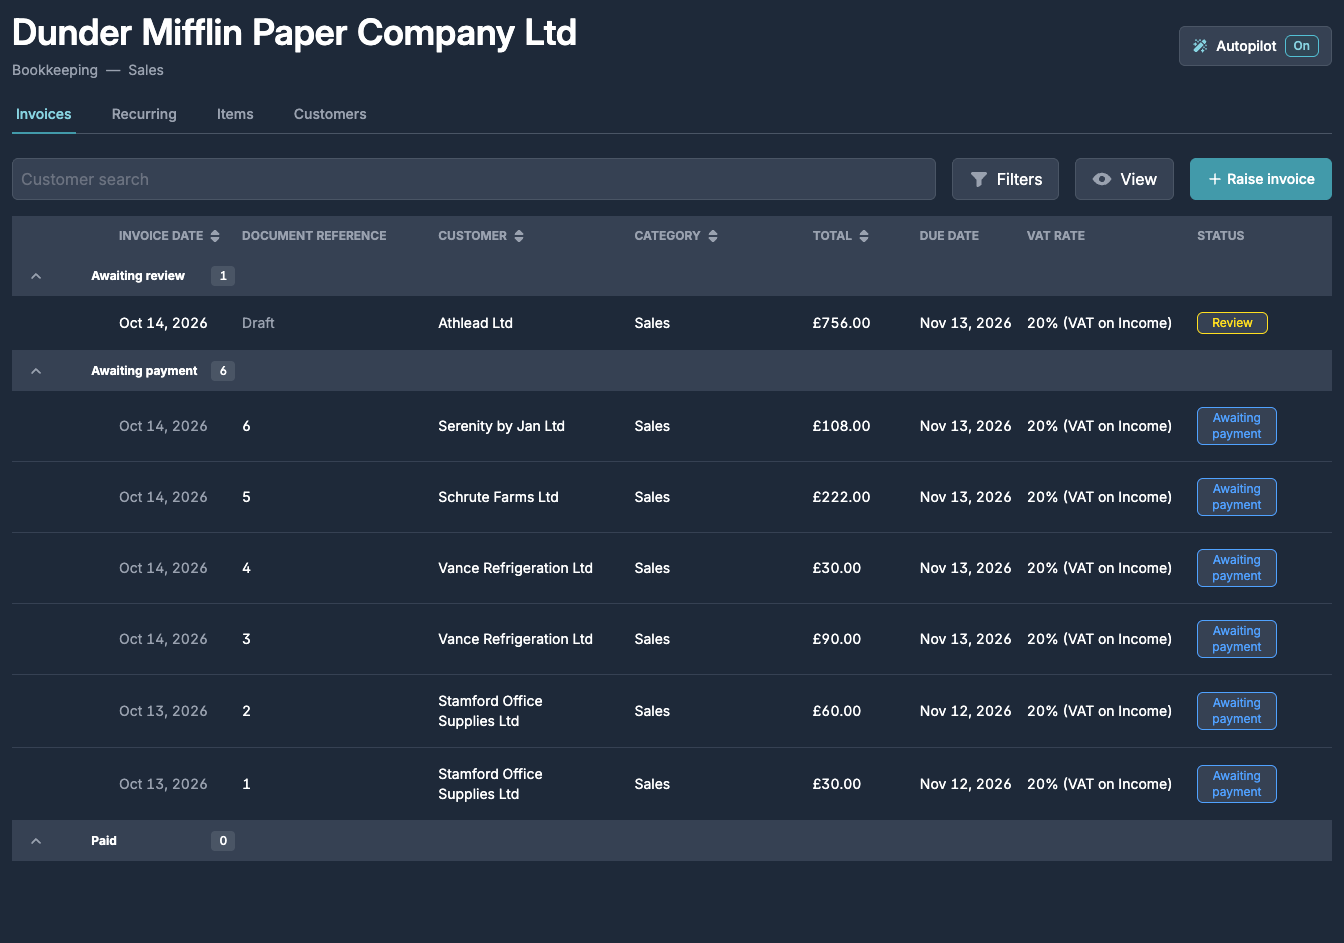Switch to the Invoices tab

point(44,114)
